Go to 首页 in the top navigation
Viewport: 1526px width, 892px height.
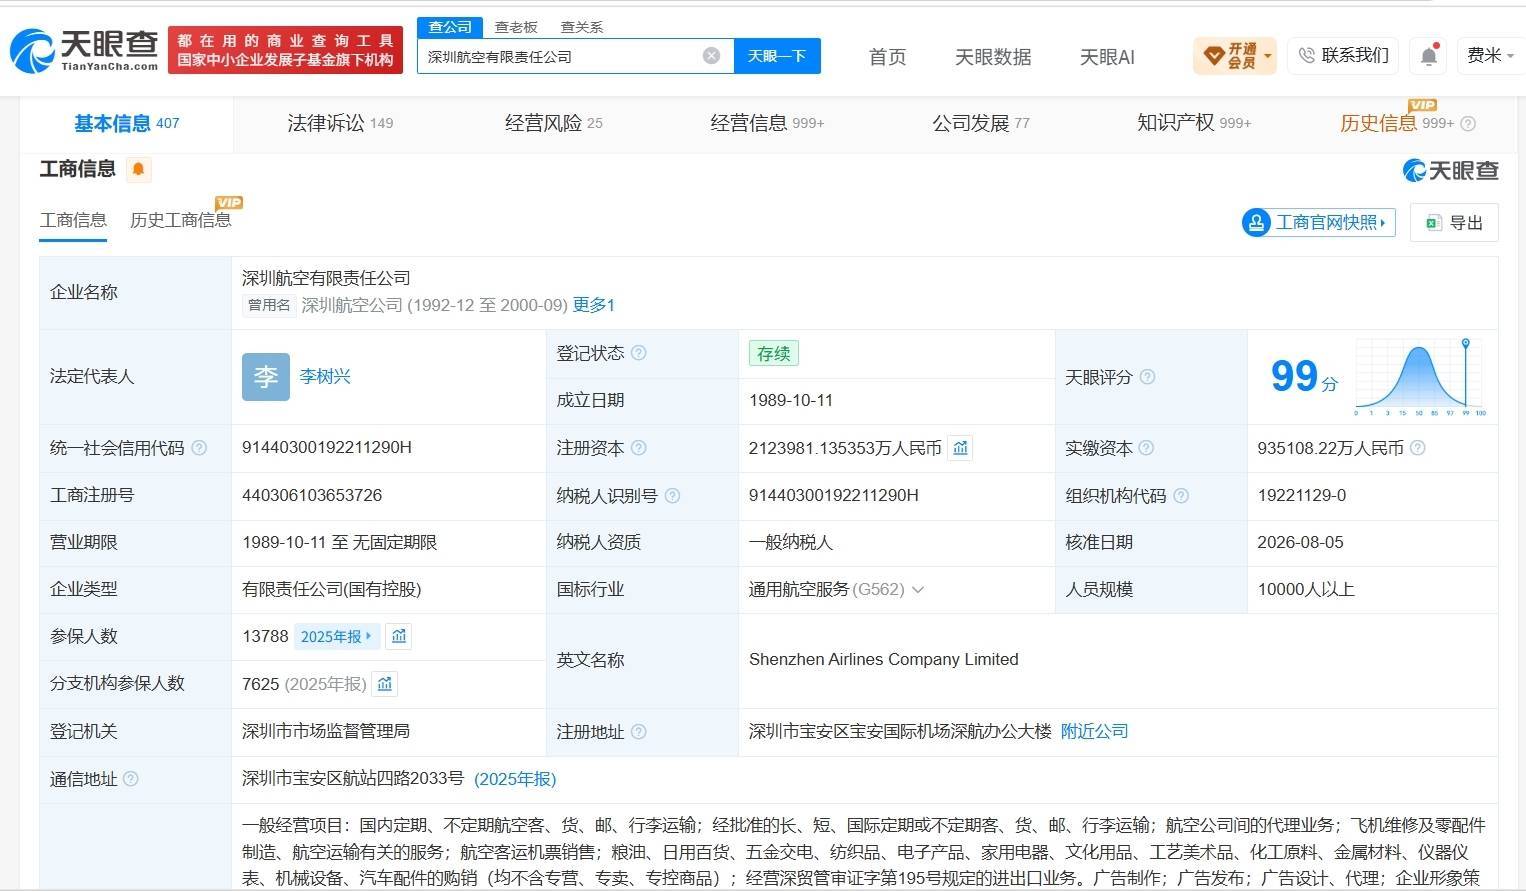[x=887, y=57]
